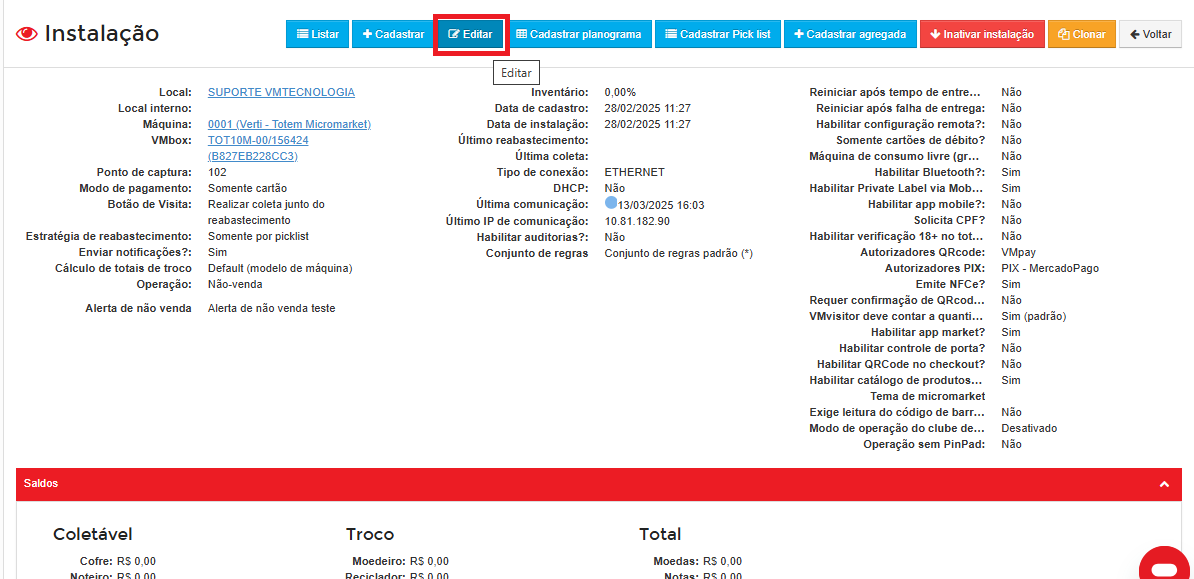Select 'Default (modelo de máquina)' text

[280, 268]
